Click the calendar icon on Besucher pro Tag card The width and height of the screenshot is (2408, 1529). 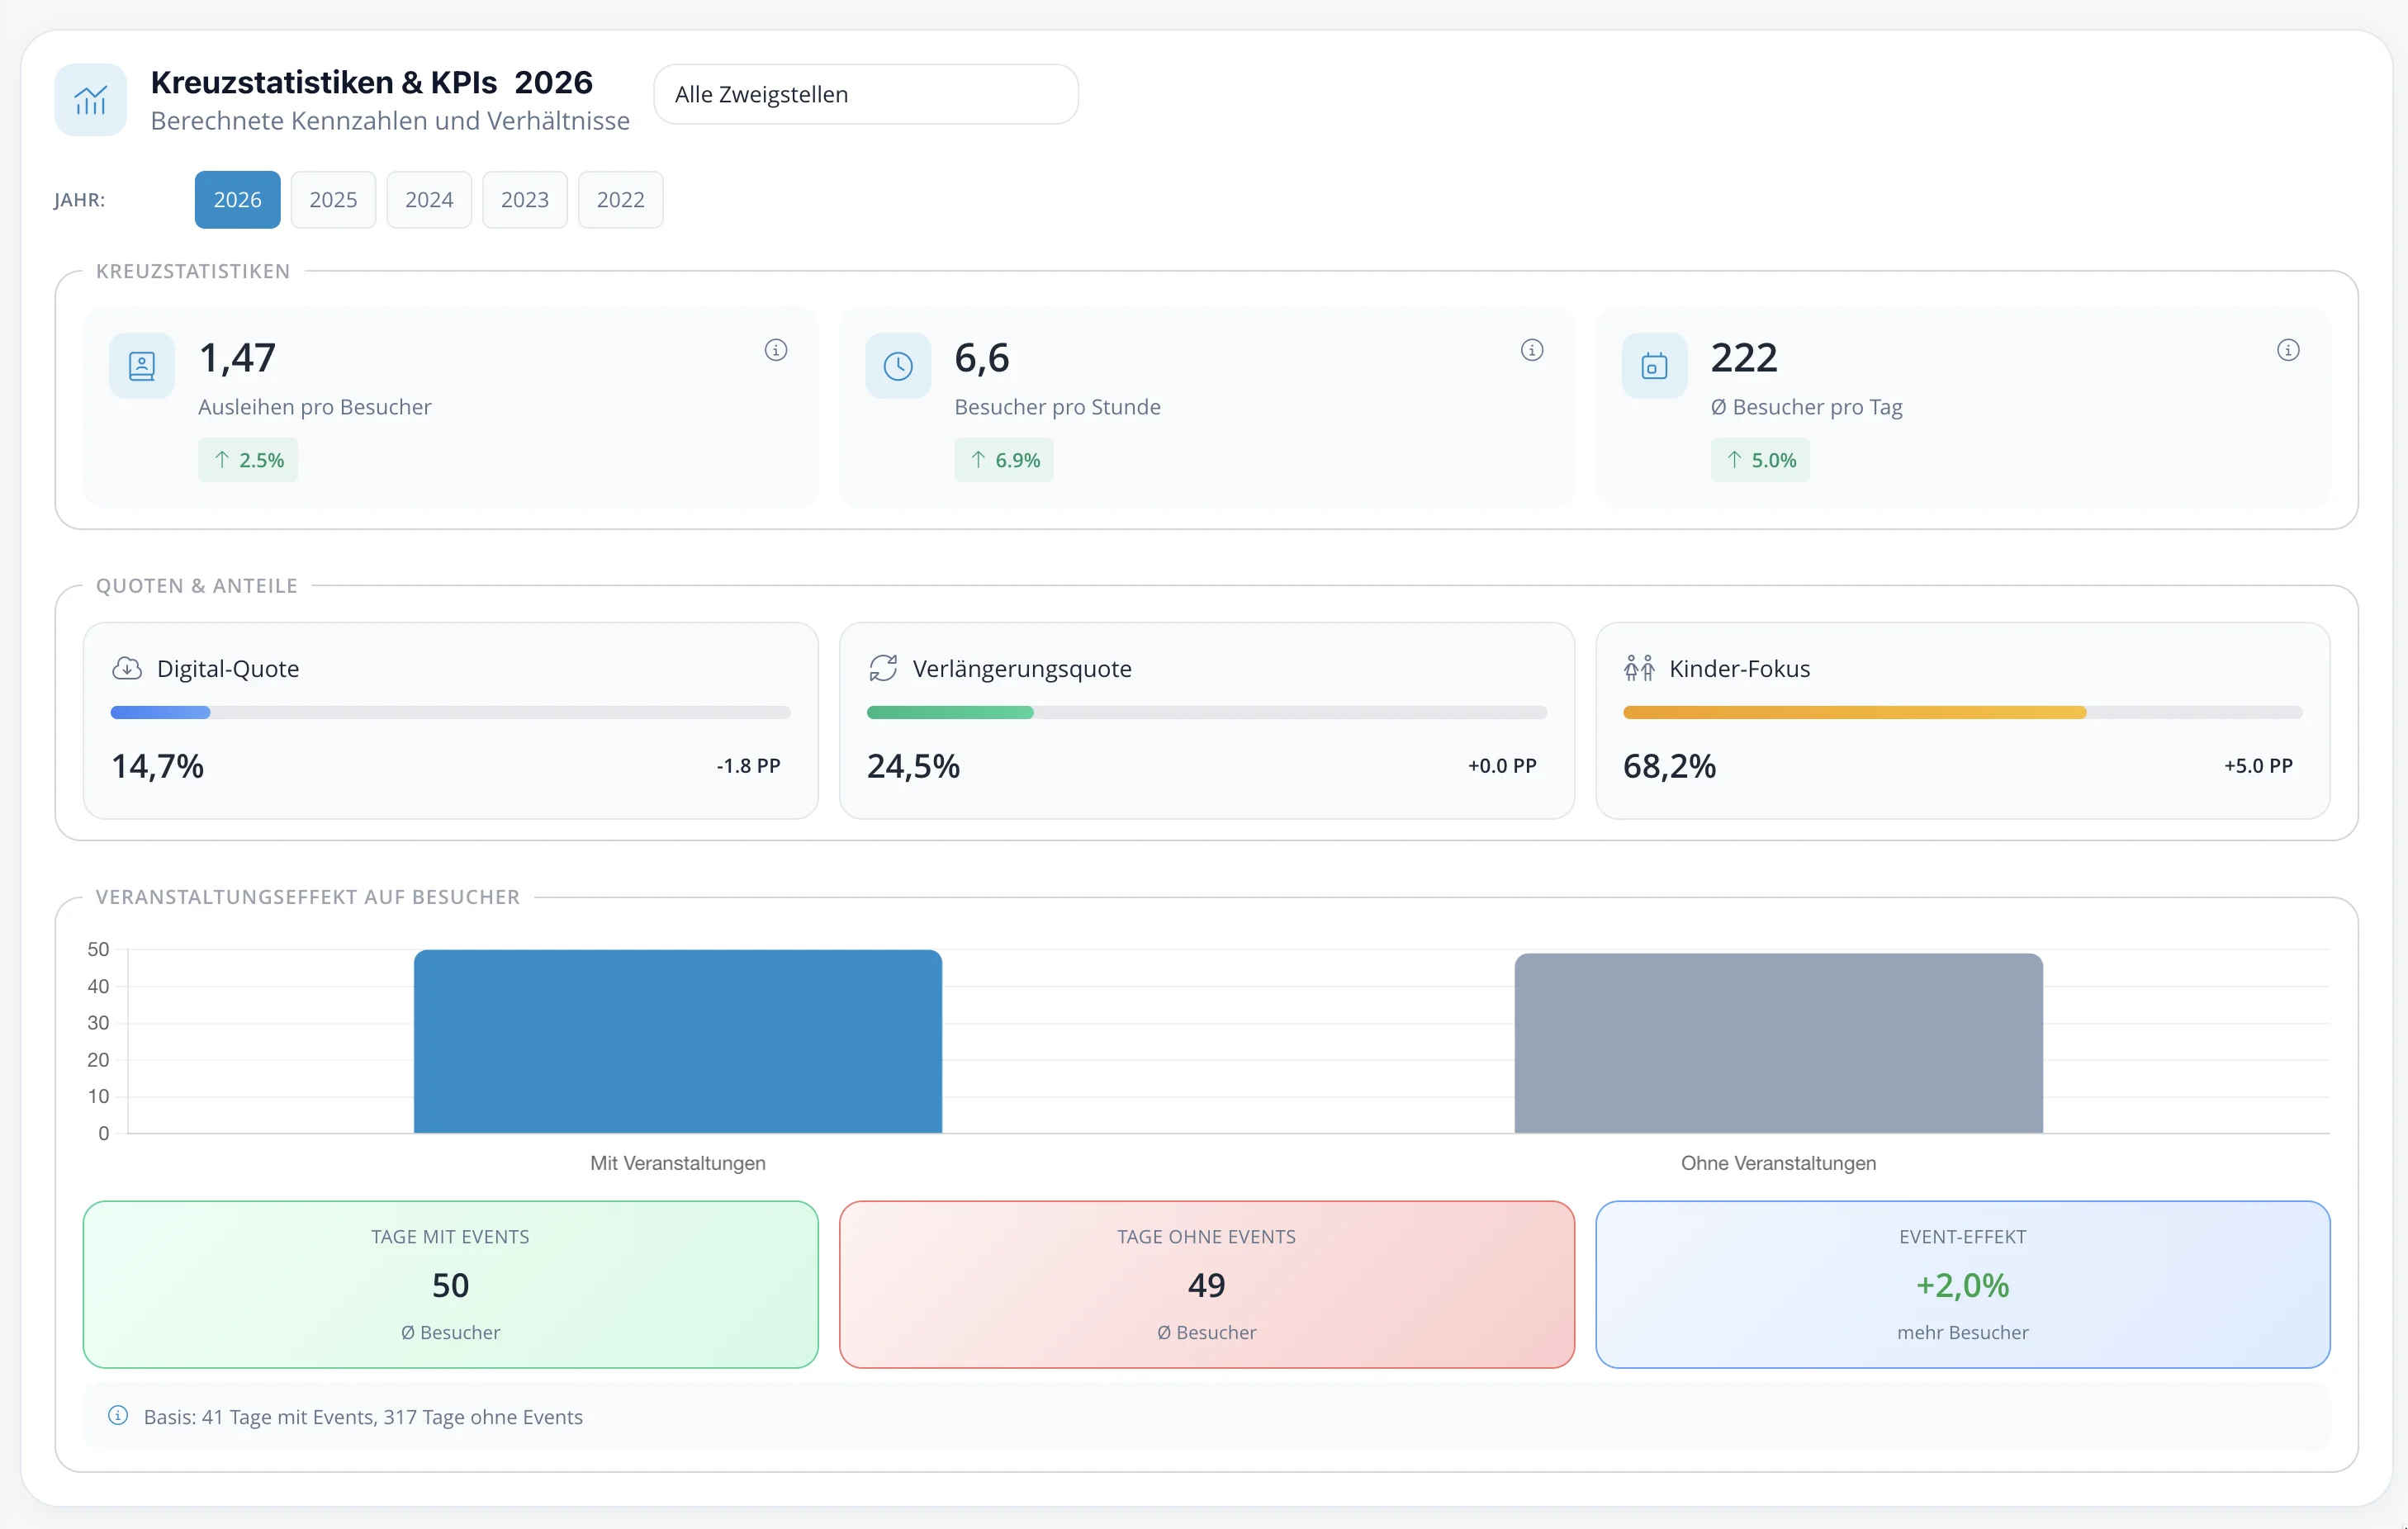(x=1654, y=365)
